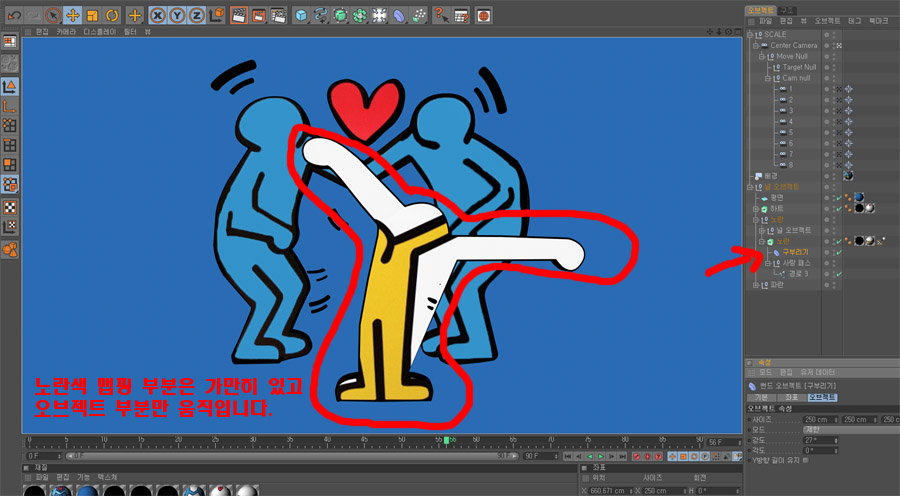Click the record active objects button
Image resolution: width=900 pixels, height=496 pixels.
point(636,456)
